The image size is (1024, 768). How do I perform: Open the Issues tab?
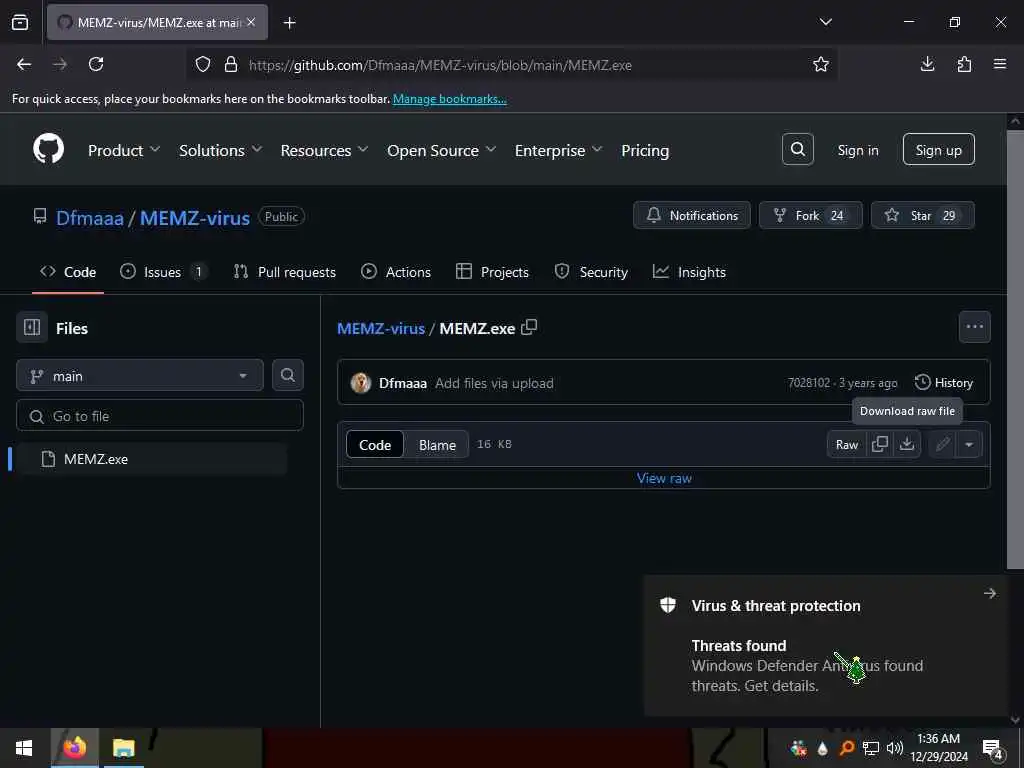(x=163, y=272)
